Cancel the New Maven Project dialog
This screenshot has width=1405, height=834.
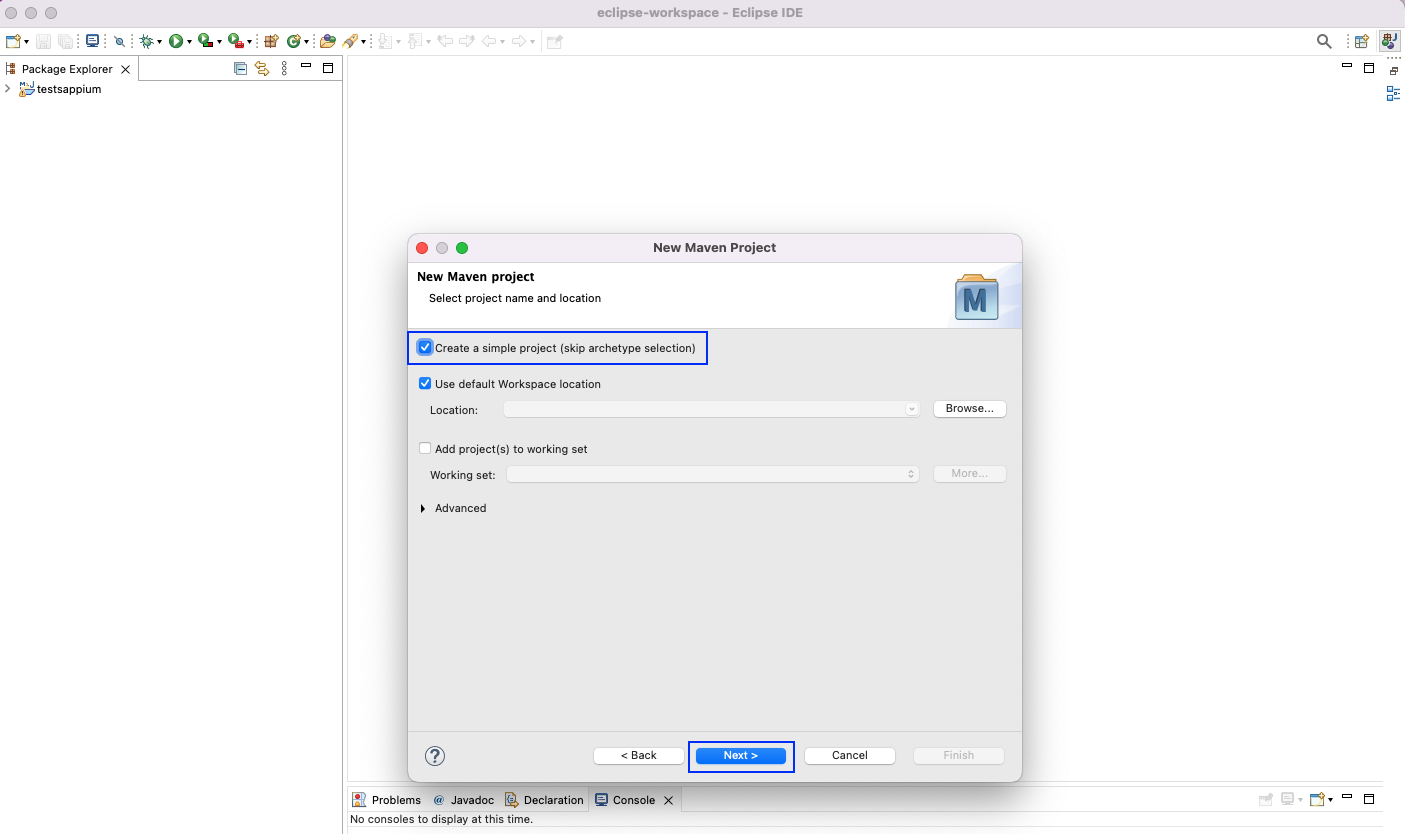point(850,756)
